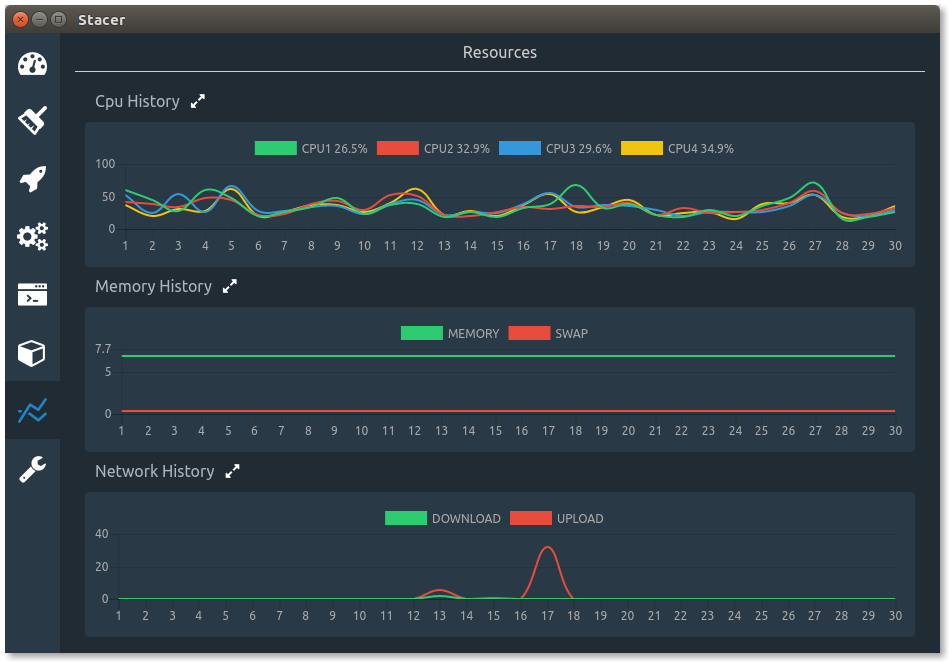This screenshot has width=949, height=662.
Task: Open Processes terminal window icon
Action: coord(33,294)
